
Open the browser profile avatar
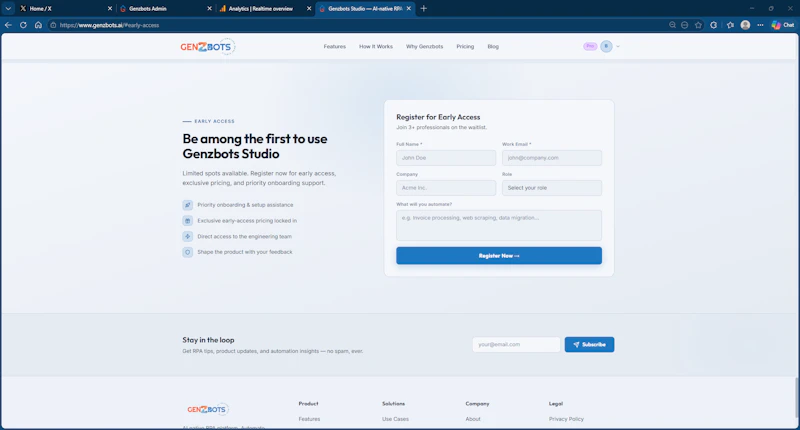tap(745, 25)
